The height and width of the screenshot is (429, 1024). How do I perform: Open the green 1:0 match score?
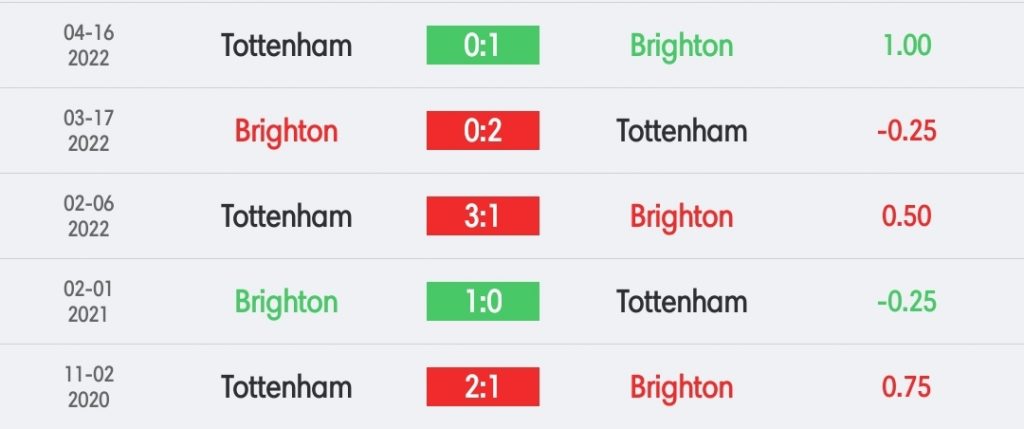[x=482, y=301]
